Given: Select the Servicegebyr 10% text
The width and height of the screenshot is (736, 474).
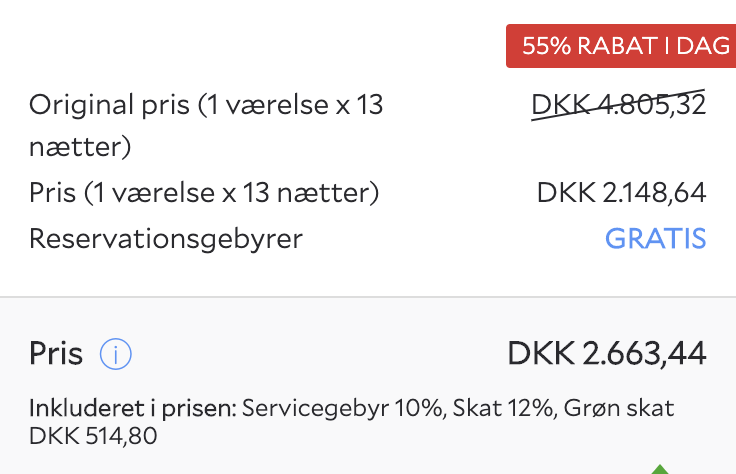Looking at the screenshot, I should click(x=342, y=408).
